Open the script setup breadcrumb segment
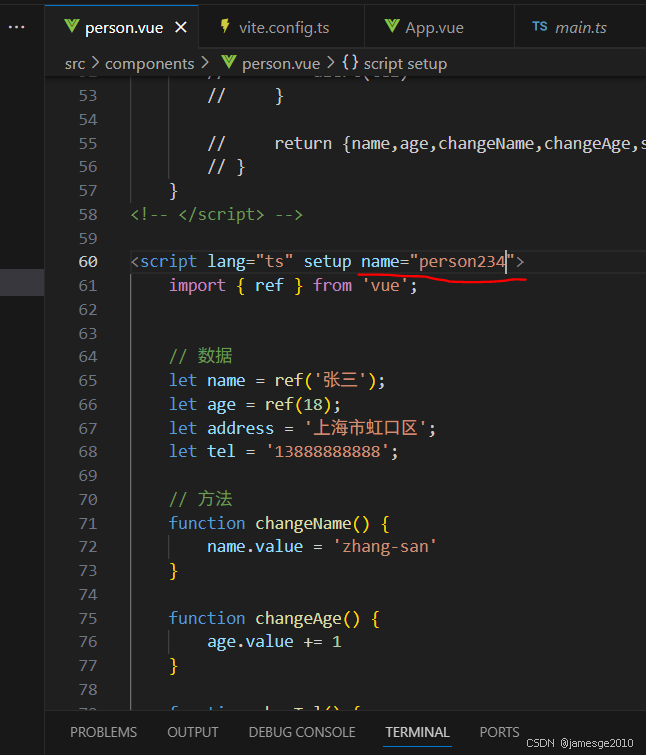This screenshot has height=755, width=646. 405,64
